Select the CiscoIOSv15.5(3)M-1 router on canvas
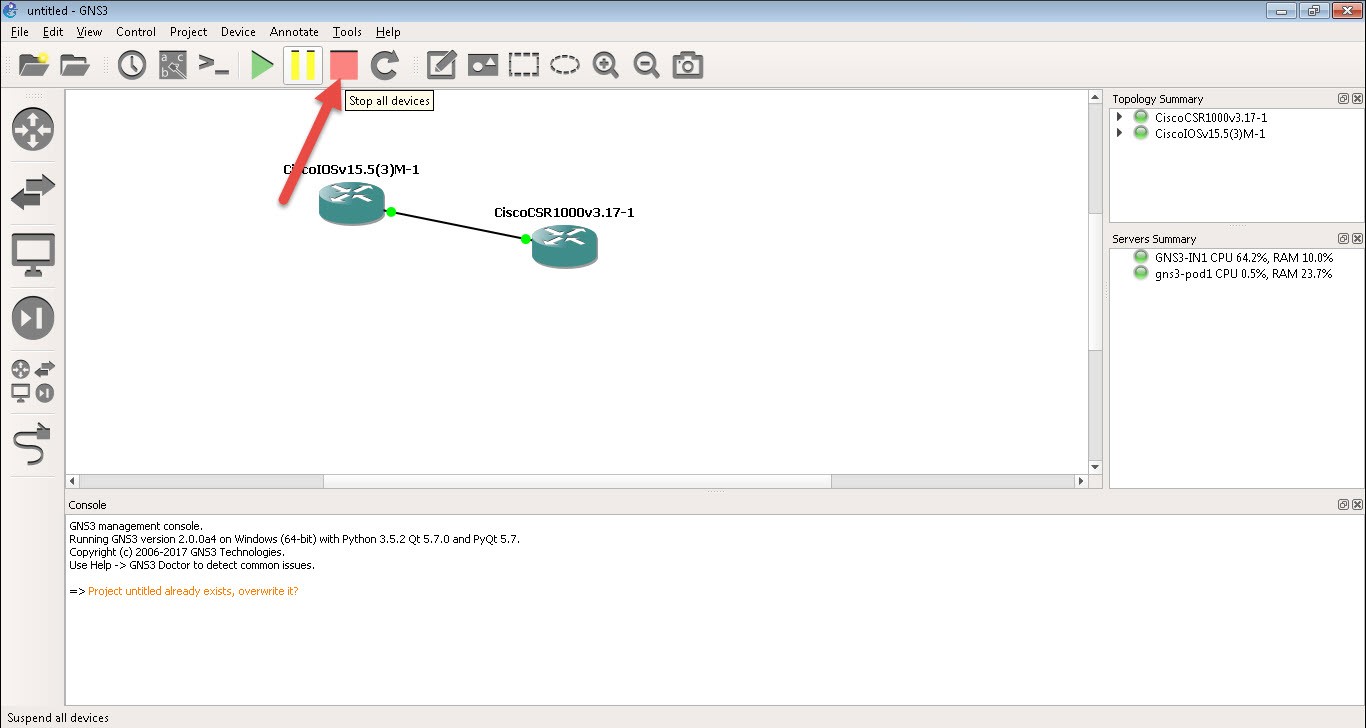The image size is (1366, 728). pyautogui.click(x=352, y=203)
